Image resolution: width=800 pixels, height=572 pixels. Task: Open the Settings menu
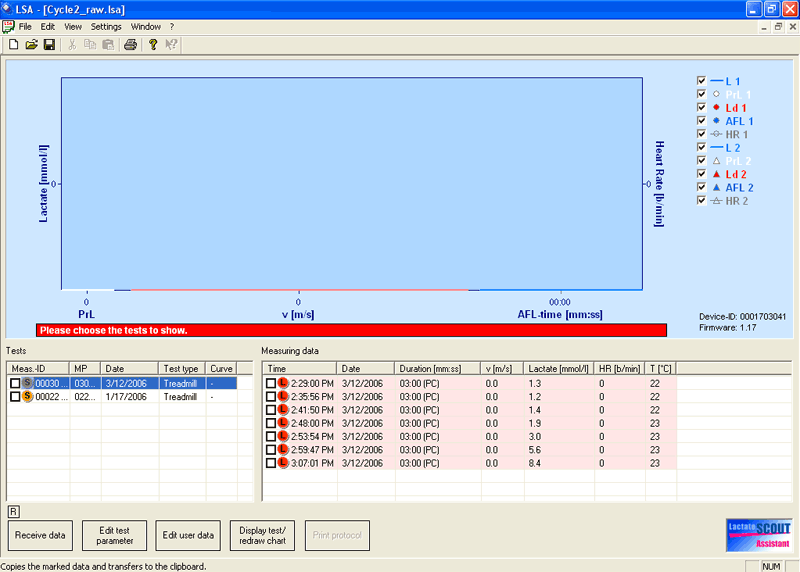[106, 26]
